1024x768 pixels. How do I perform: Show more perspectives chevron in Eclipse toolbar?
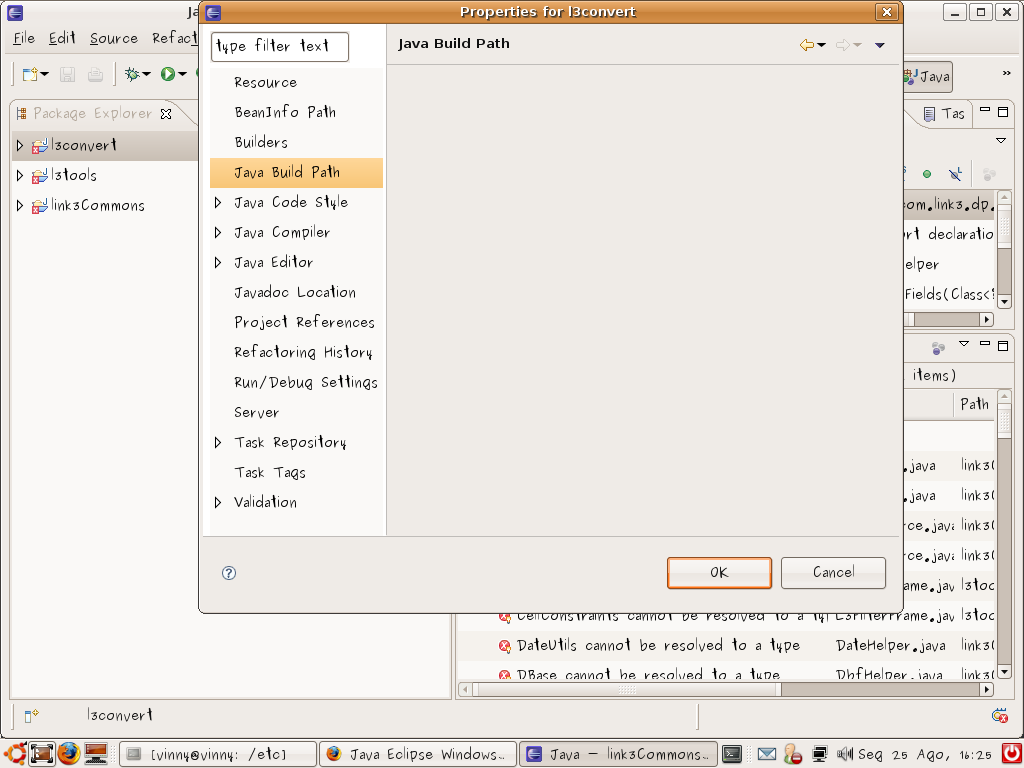[1006, 73]
